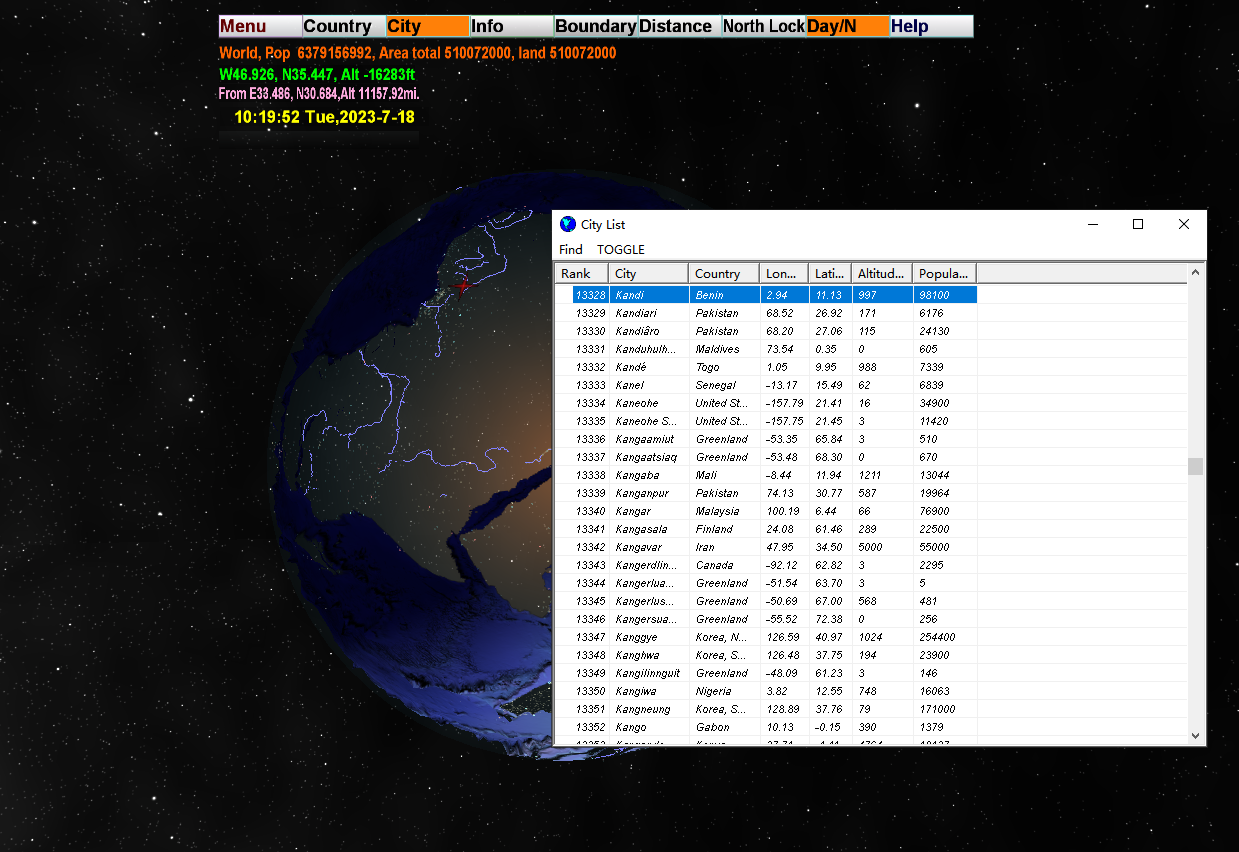Sort by the Country column header
Image resolution: width=1239 pixels, height=852 pixels.
tap(724, 273)
